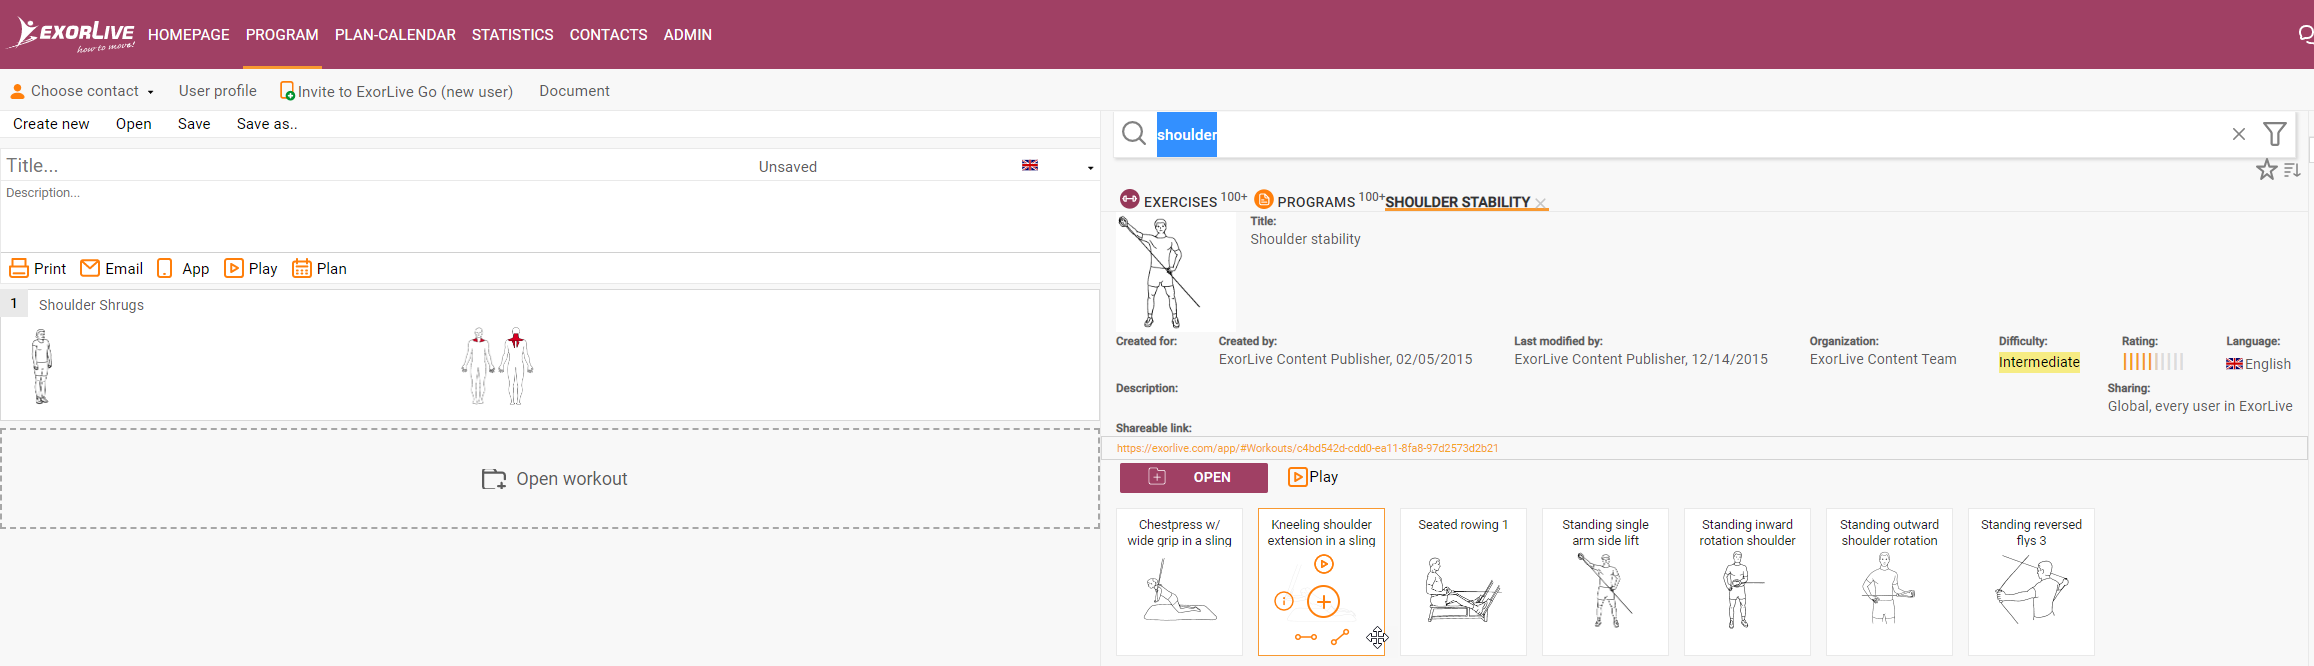Click the Choose contact person icon
2314x666 pixels.
tap(17, 91)
